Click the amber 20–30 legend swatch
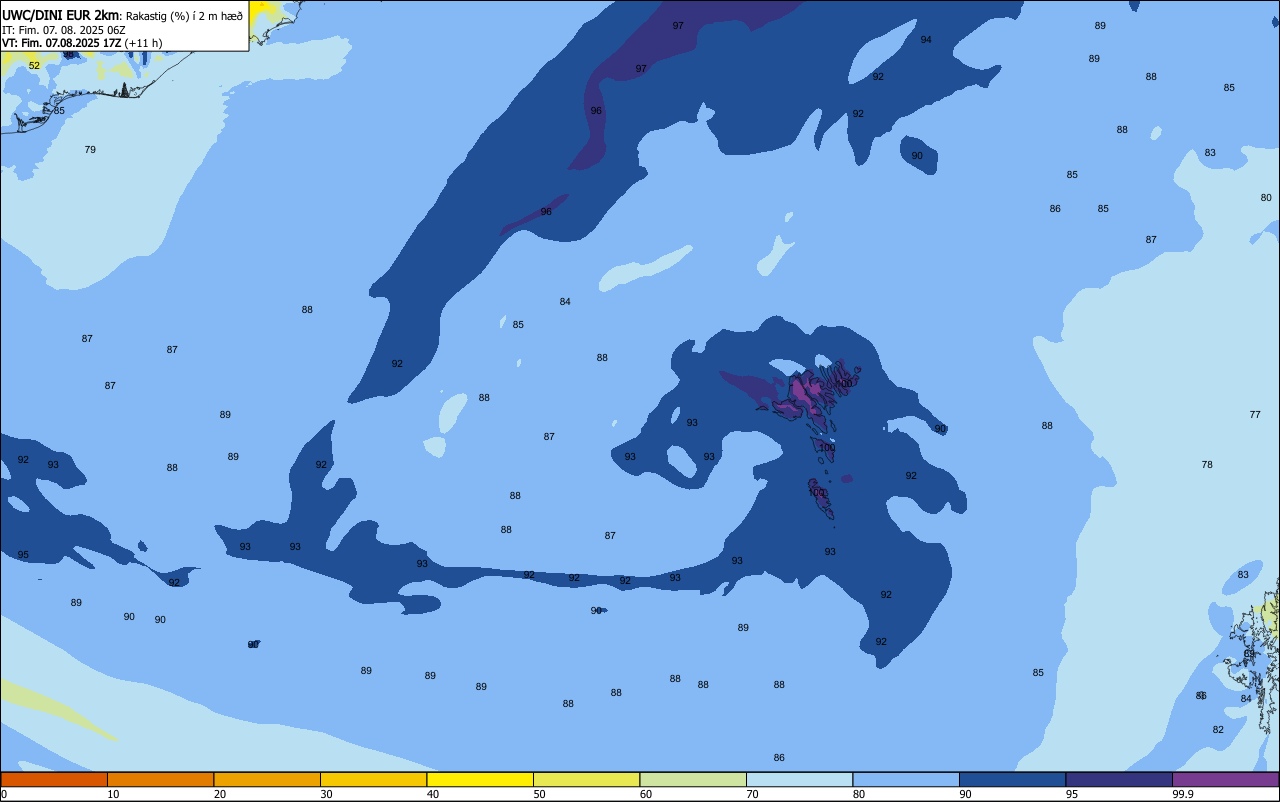 tap(267, 779)
